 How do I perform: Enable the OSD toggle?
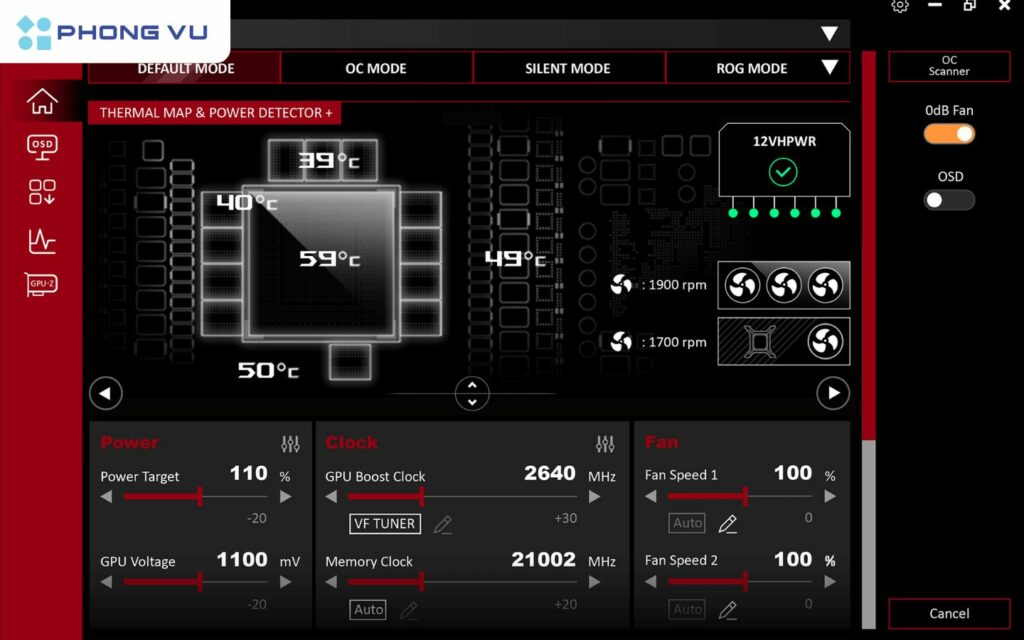tap(948, 200)
